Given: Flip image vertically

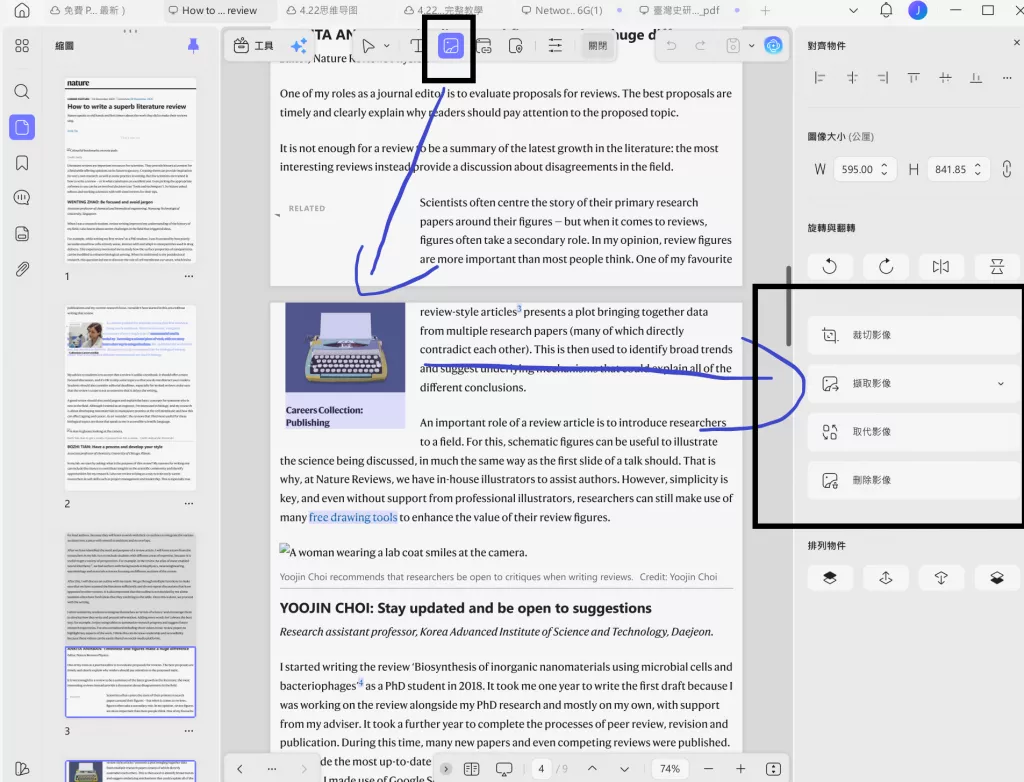Looking at the screenshot, I should (x=997, y=266).
